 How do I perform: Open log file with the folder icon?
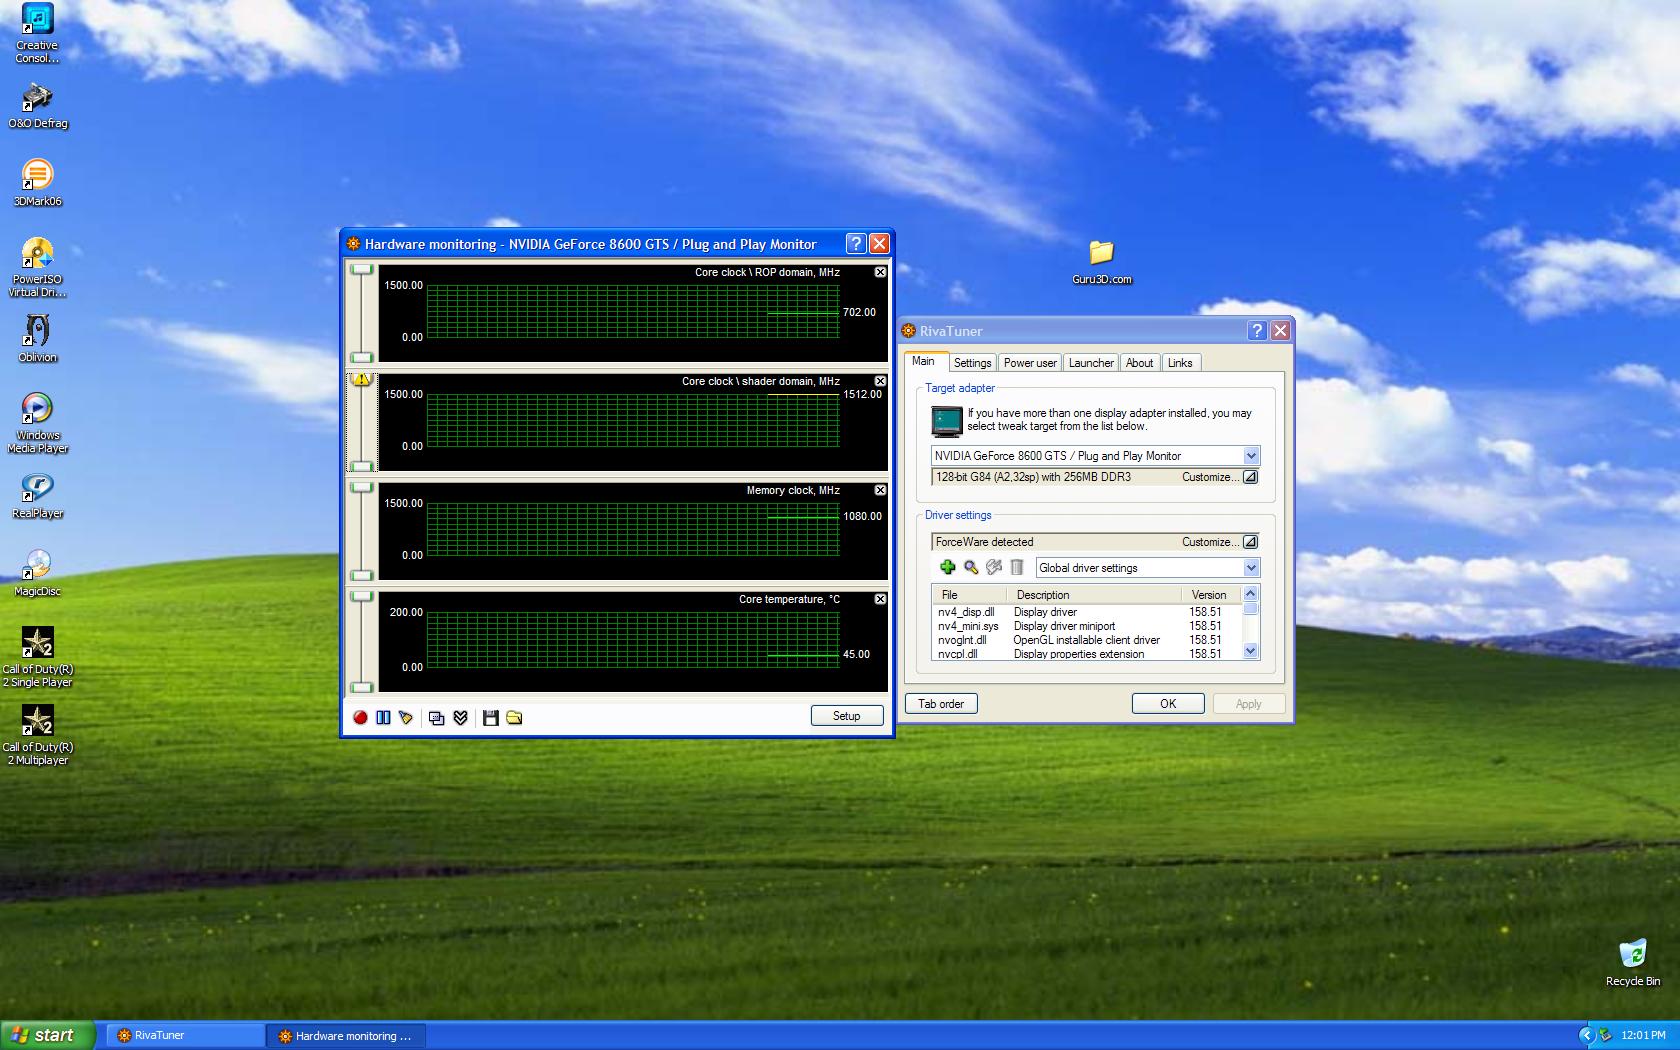pyautogui.click(x=514, y=718)
